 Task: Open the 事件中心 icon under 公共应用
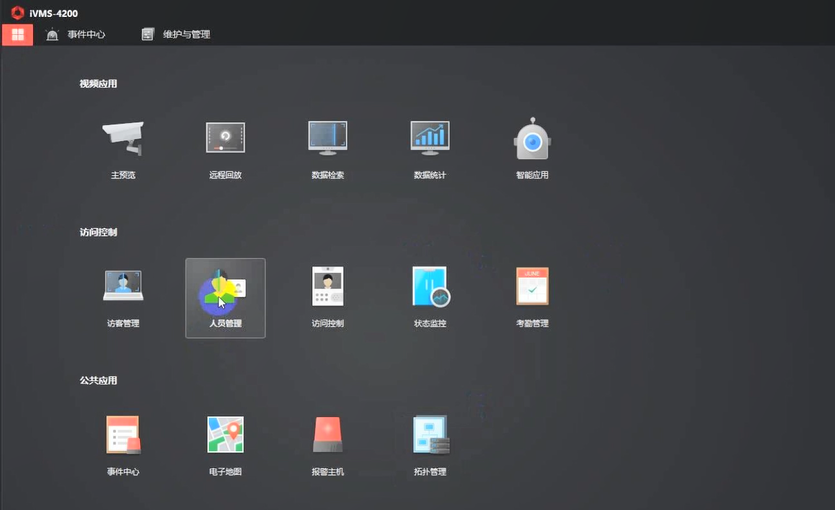[x=123, y=435]
